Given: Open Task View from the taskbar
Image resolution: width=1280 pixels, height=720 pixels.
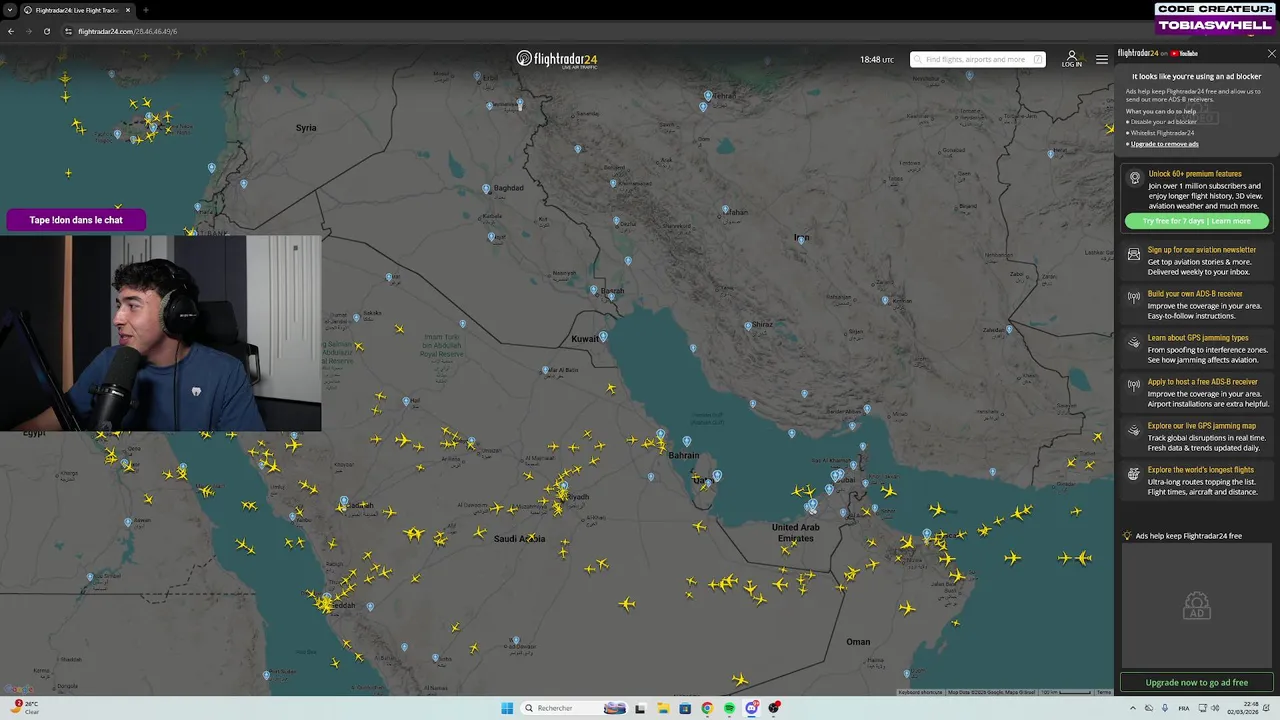Looking at the screenshot, I should pyautogui.click(x=640, y=708).
